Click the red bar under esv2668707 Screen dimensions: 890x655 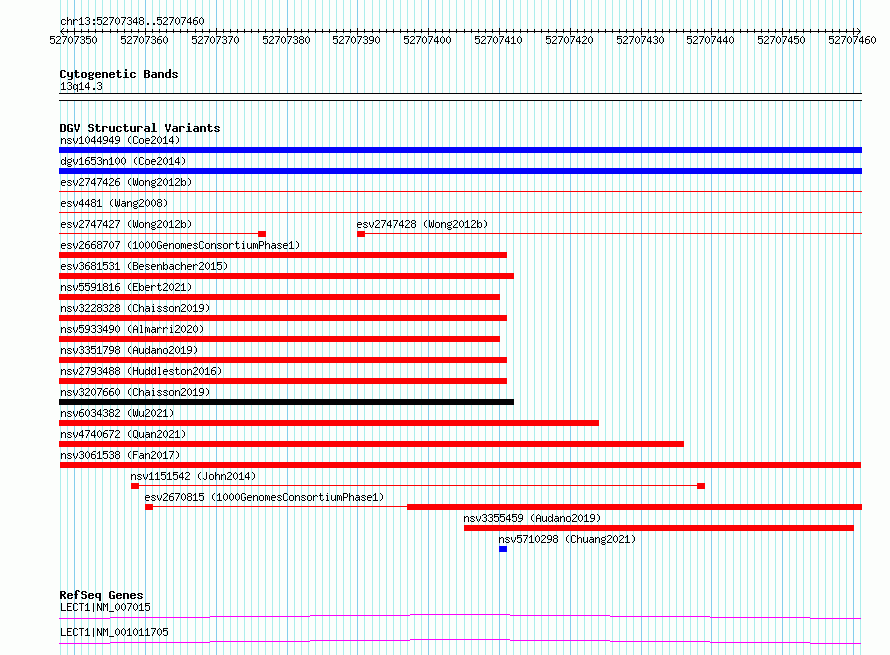(x=283, y=255)
